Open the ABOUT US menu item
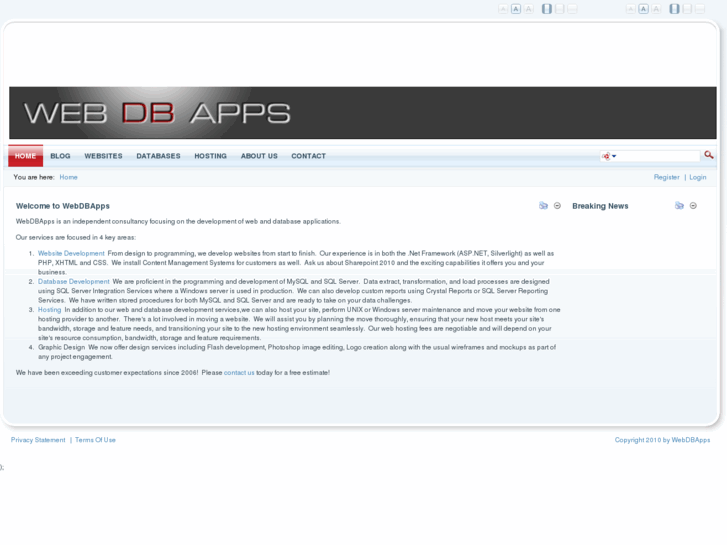Viewport: 727px width, 545px height. point(259,156)
